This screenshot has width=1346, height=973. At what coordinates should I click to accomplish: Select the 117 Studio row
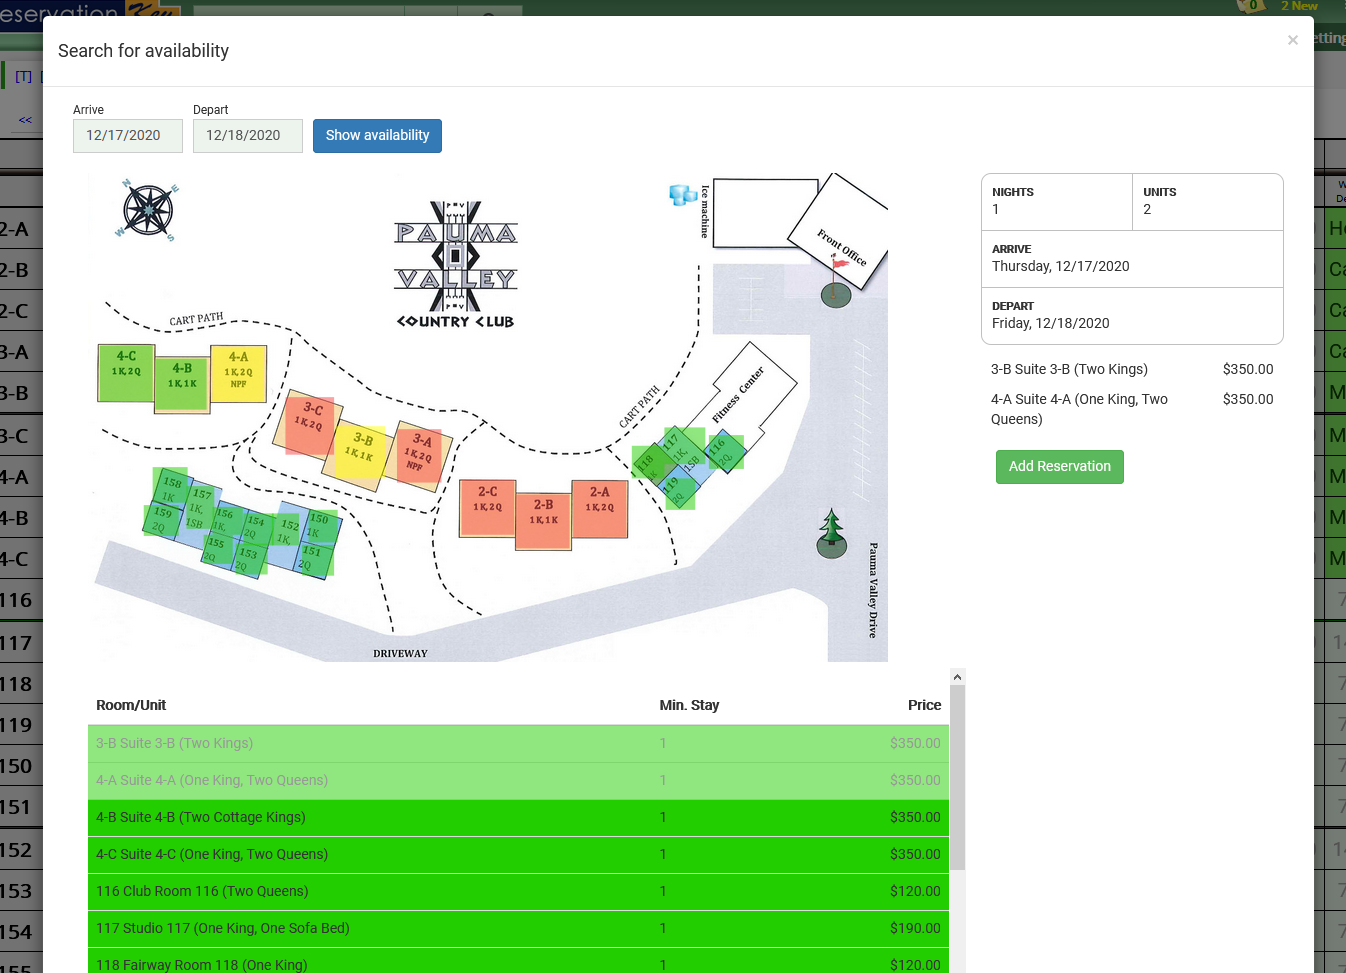click(518, 929)
